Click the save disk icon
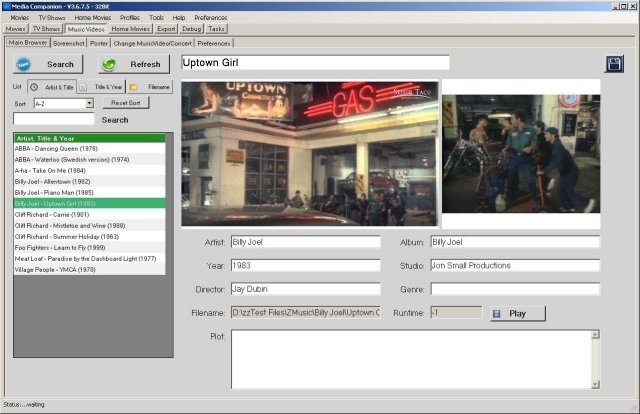 point(615,64)
